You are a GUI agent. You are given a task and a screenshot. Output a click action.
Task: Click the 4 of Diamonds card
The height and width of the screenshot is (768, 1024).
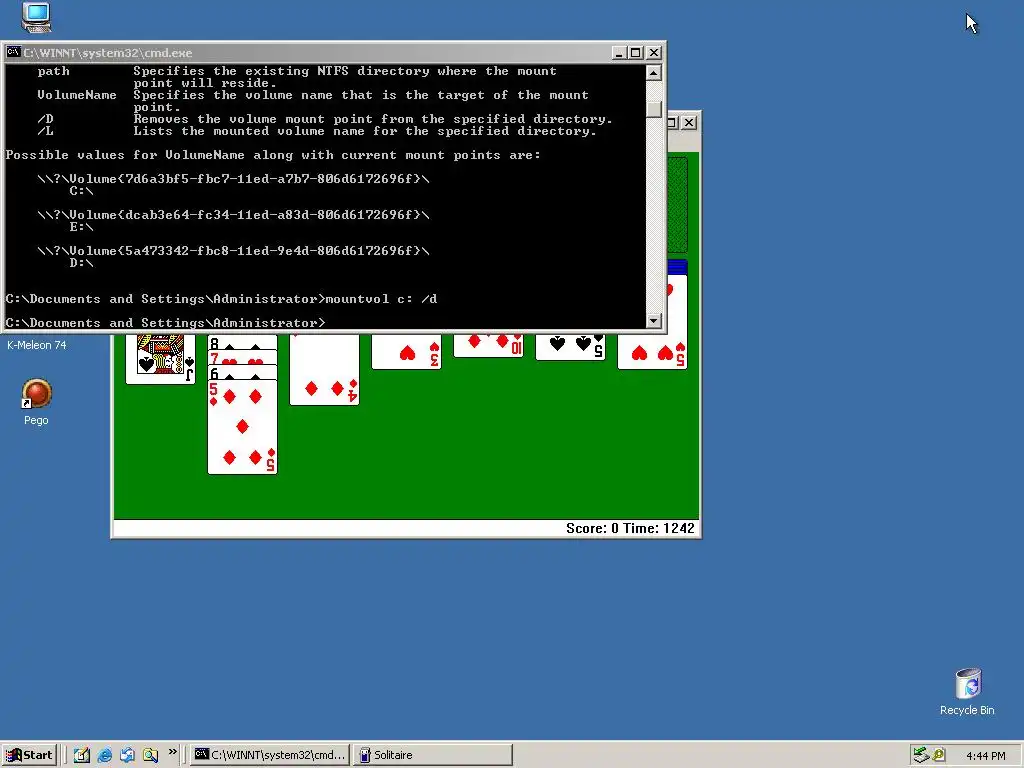point(325,370)
